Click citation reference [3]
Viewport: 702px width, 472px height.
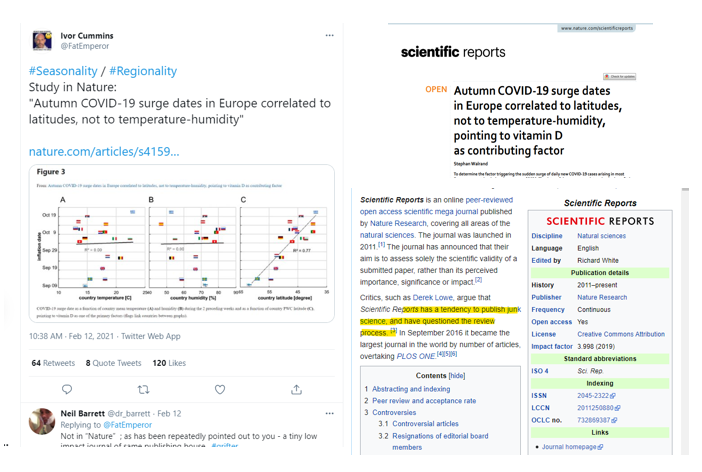pos(393,331)
